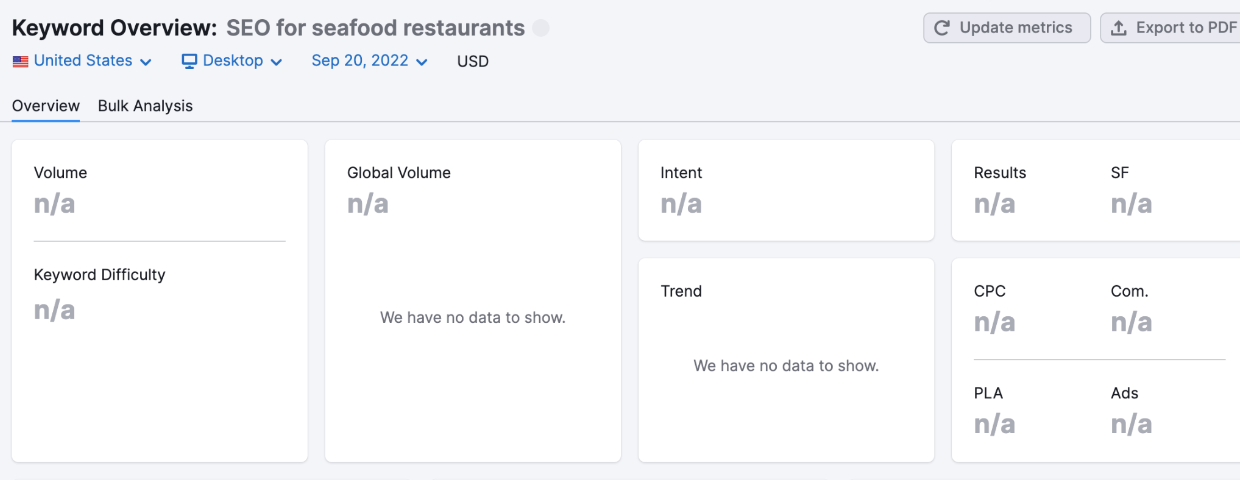Click the CPC metric label
The height and width of the screenshot is (480, 1244).
coord(990,291)
